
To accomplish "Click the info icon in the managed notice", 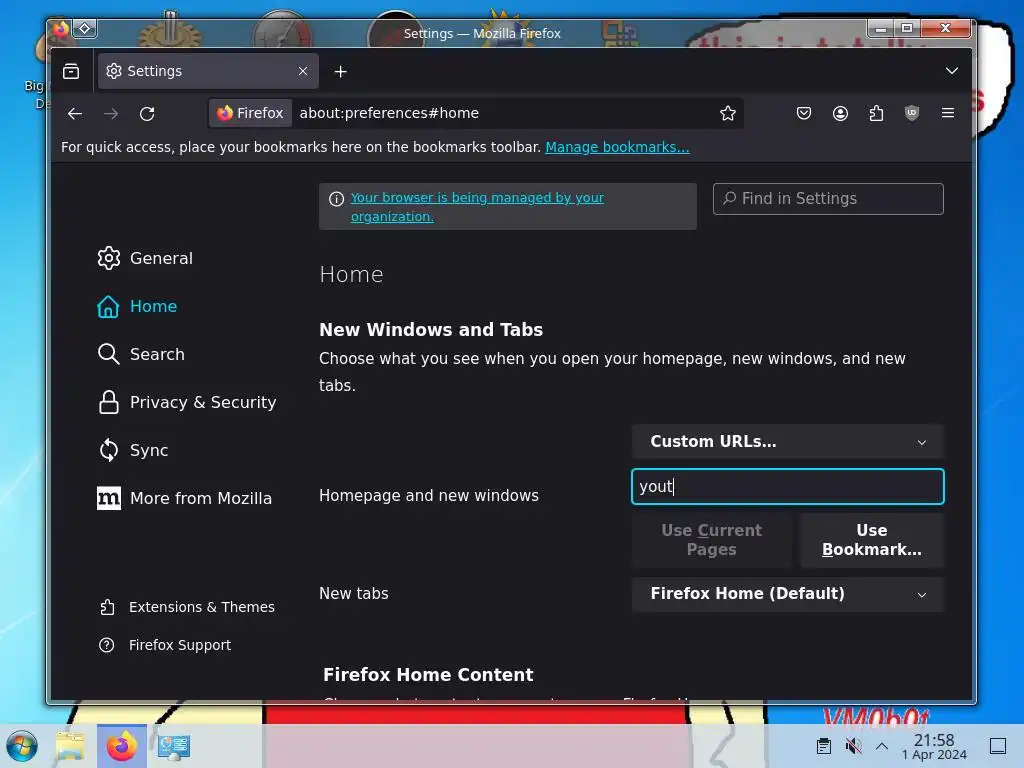I will coord(336,199).
